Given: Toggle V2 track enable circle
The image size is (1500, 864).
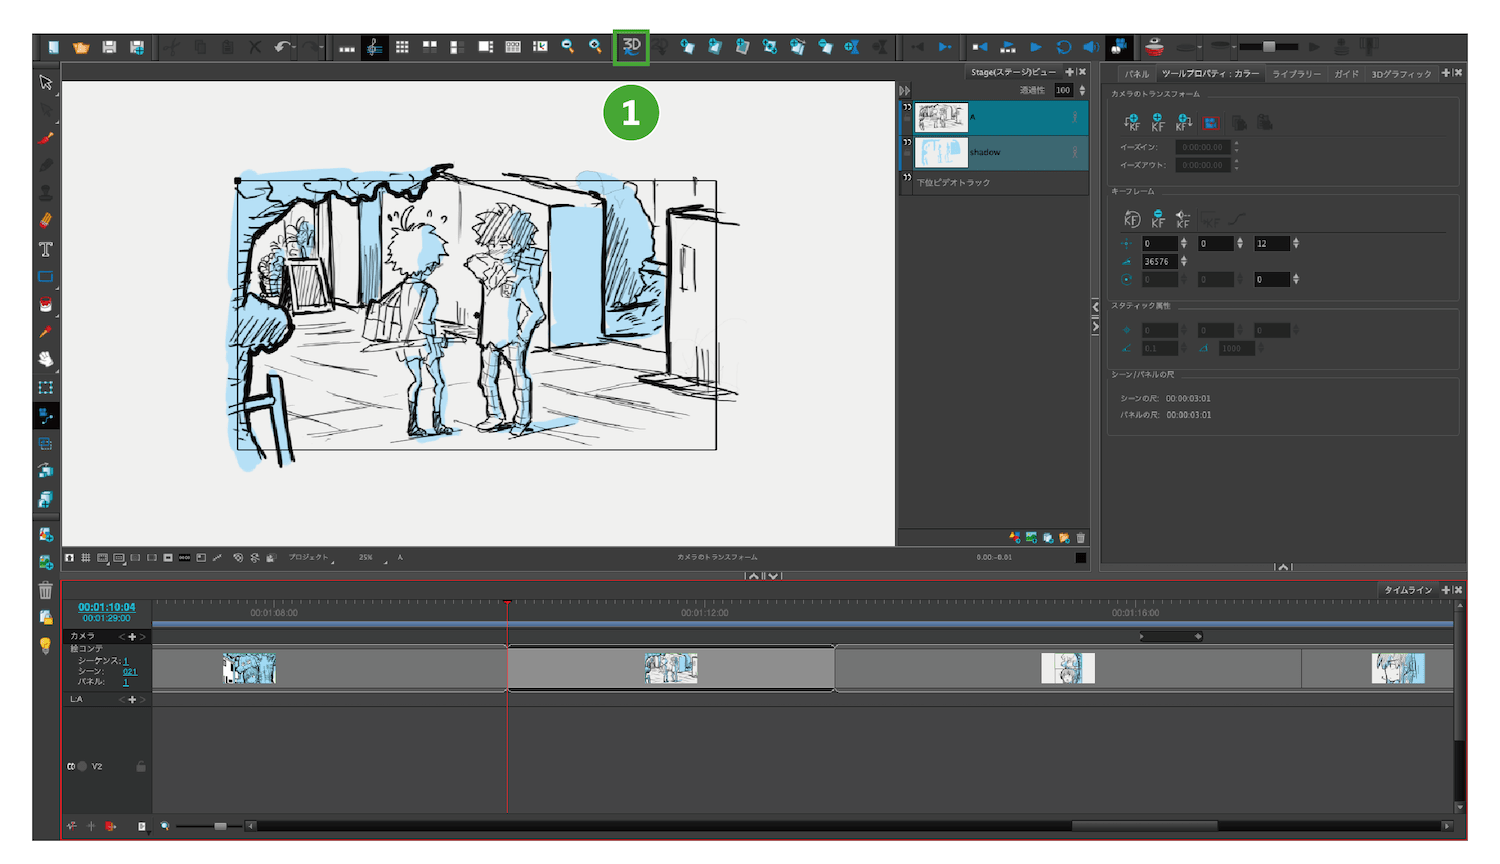Looking at the screenshot, I should tap(82, 767).
